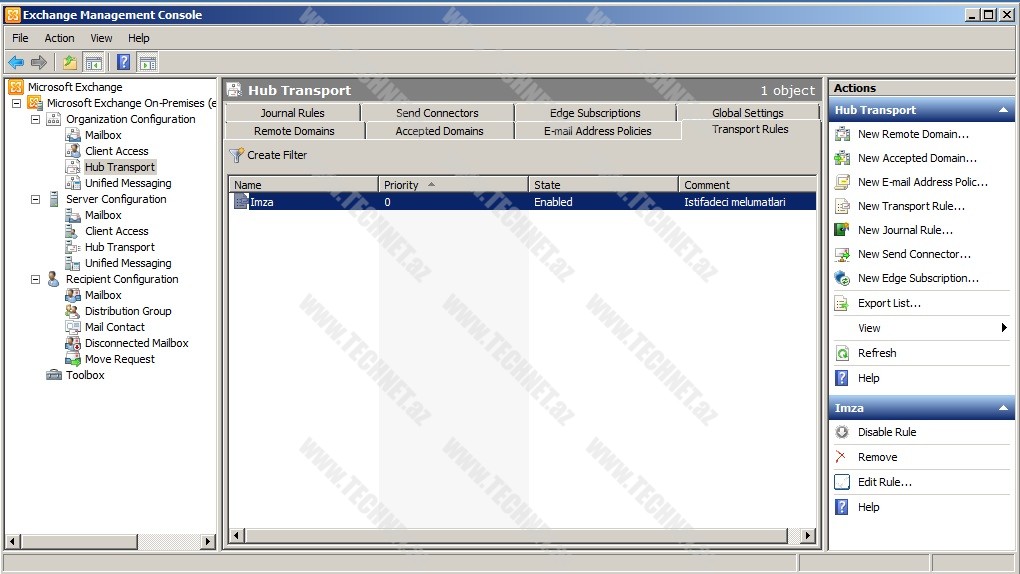
Task: Click the New Transport Rule icon
Action: point(842,206)
